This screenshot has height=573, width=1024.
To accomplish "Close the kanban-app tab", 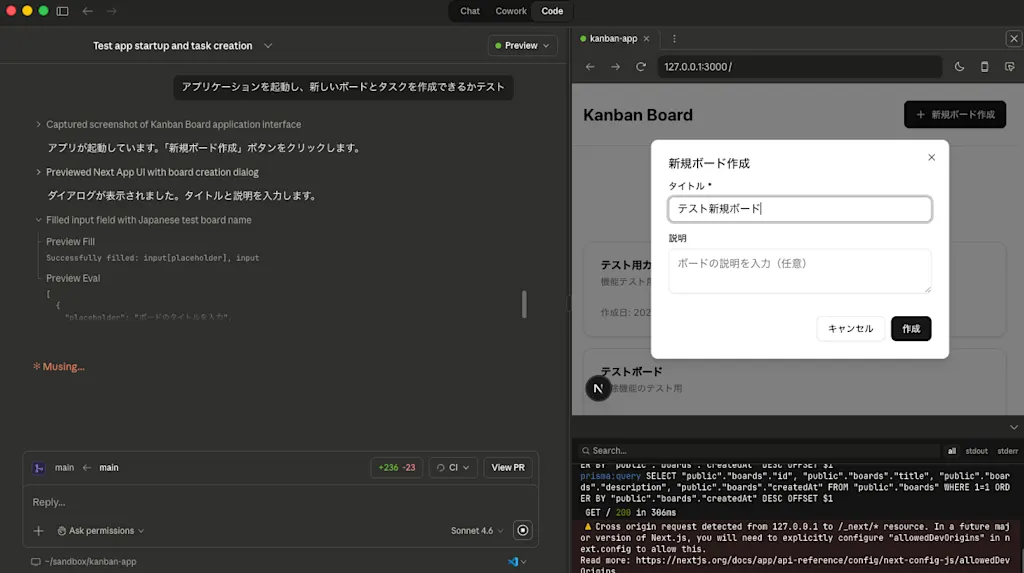I will click(647, 39).
